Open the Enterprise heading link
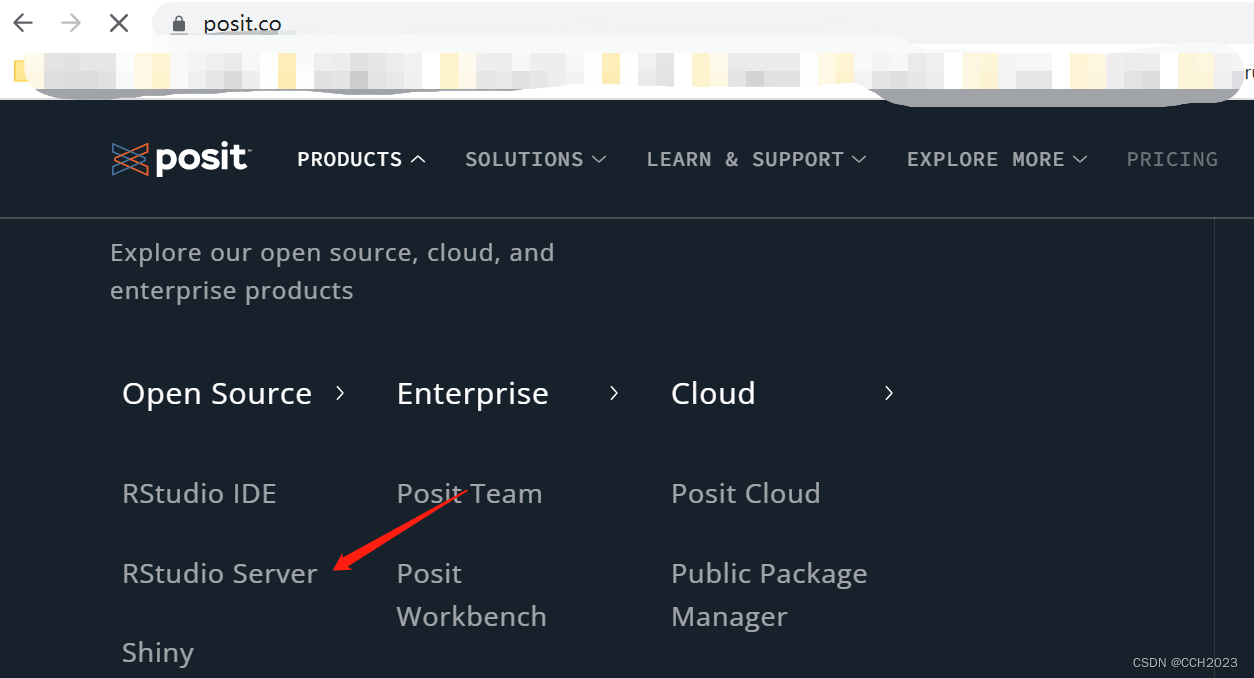 coord(472,394)
